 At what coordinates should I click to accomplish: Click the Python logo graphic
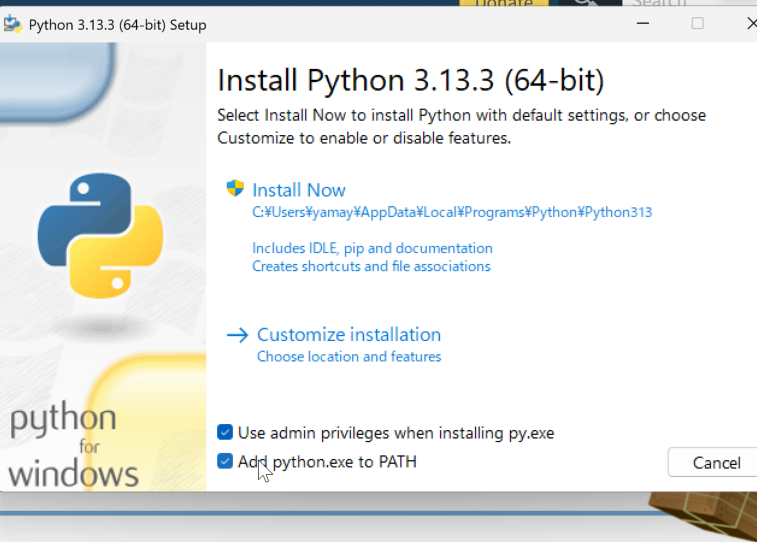100,236
